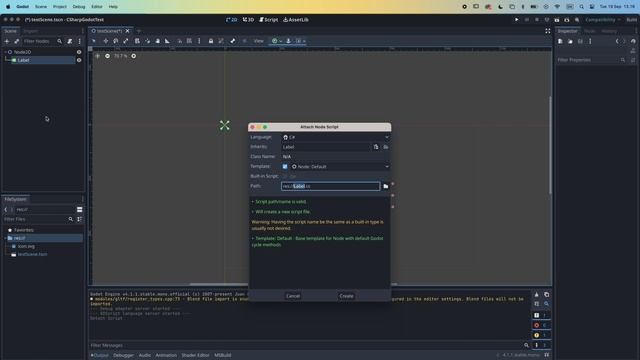Open snapping options three-dot menu

(x=199, y=41)
